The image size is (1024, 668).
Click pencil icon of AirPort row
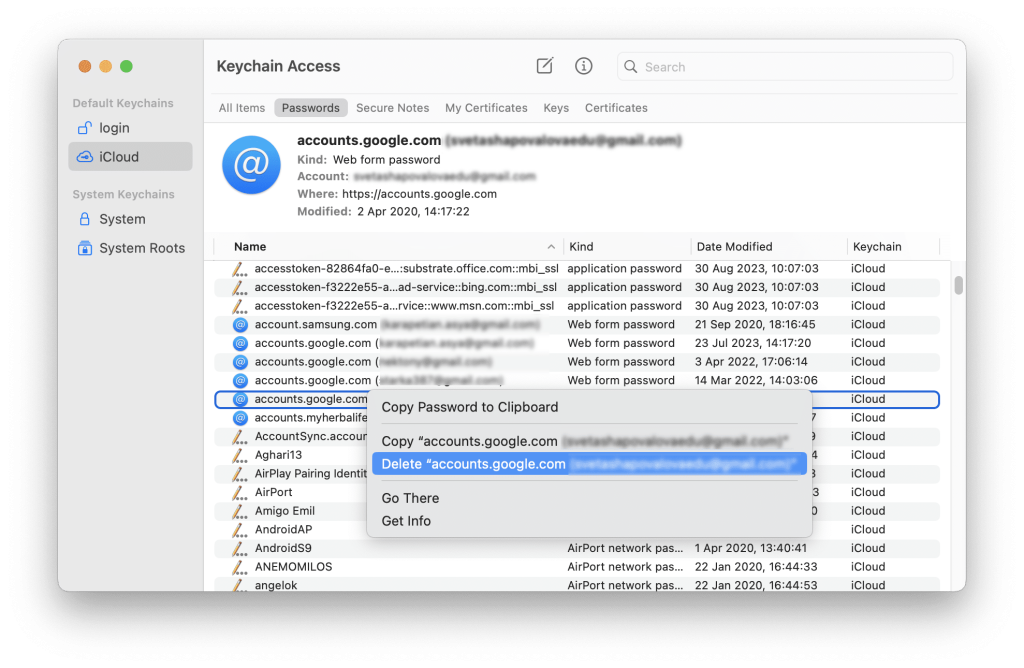[240, 492]
